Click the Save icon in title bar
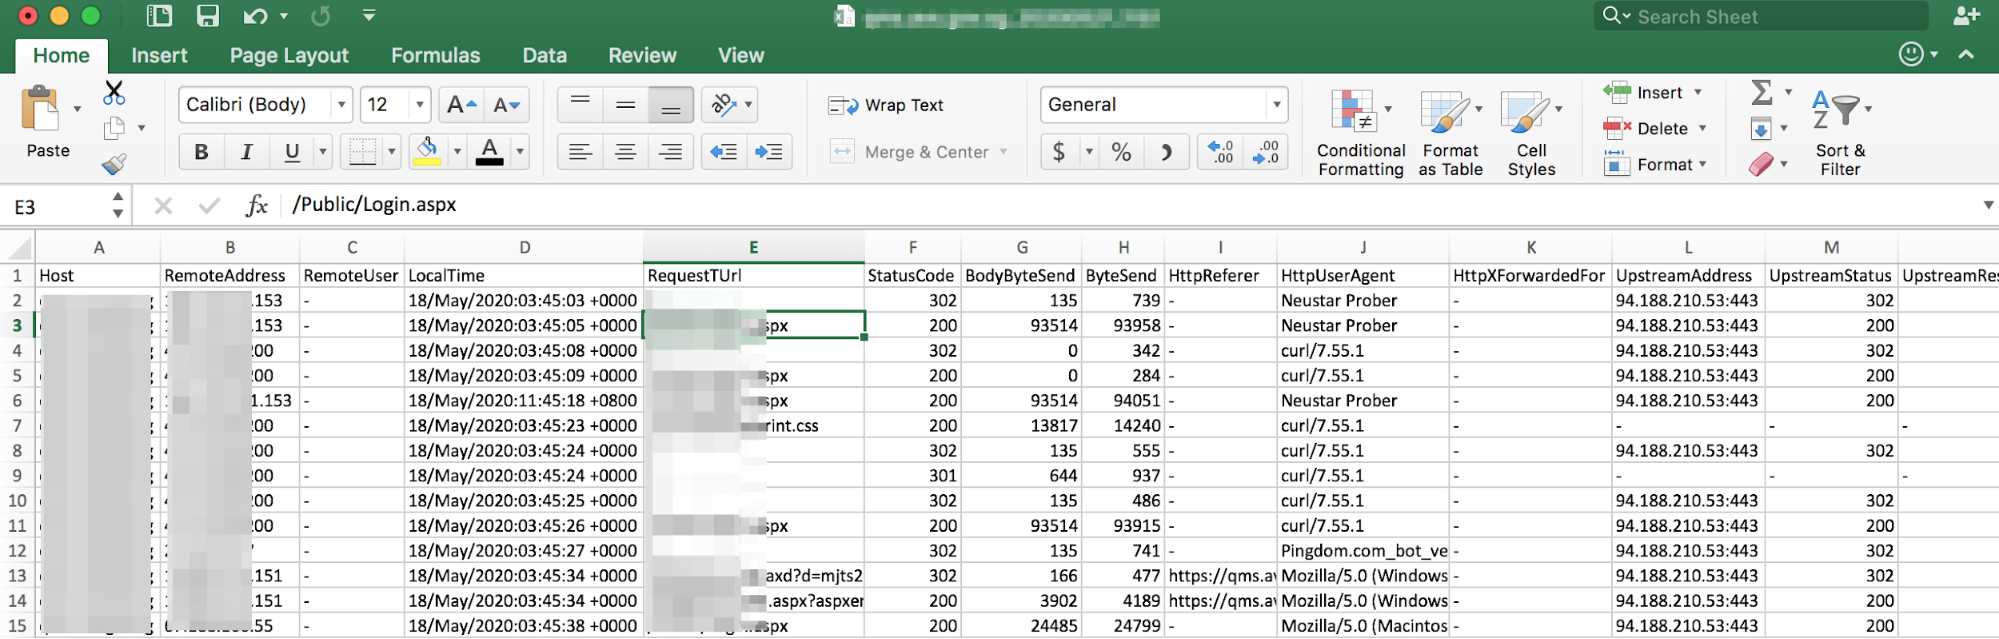1999x639 pixels. (207, 16)
